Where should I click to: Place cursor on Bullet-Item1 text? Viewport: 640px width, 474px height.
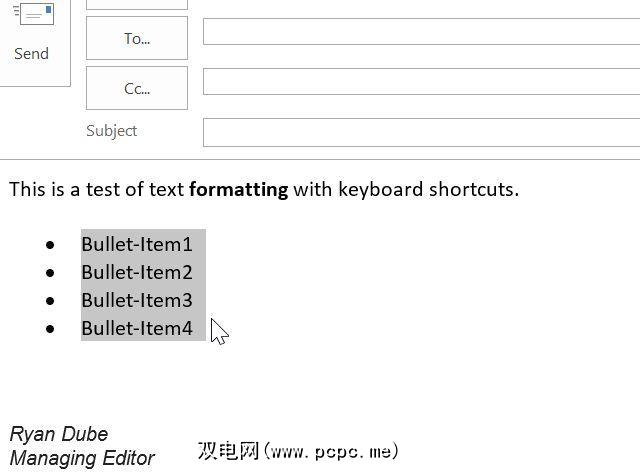coord(136,244)
